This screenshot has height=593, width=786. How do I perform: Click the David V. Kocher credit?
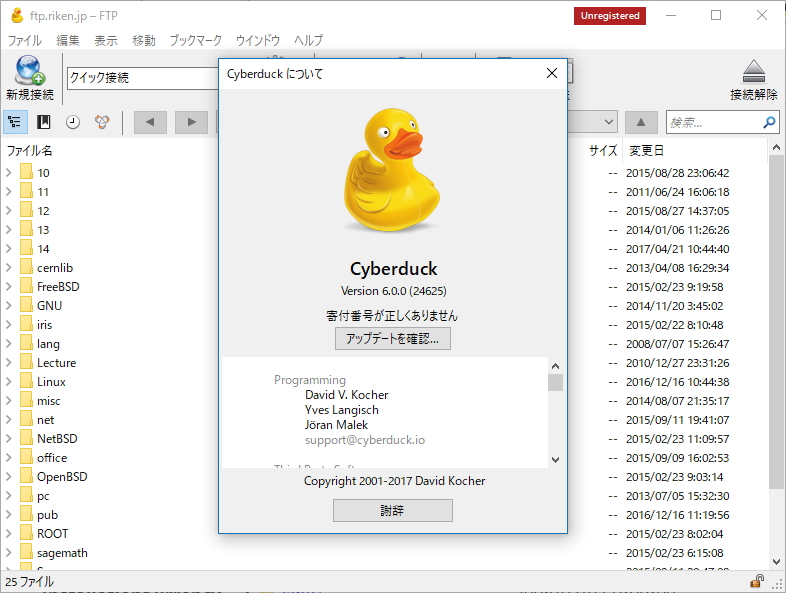[346, 394]
